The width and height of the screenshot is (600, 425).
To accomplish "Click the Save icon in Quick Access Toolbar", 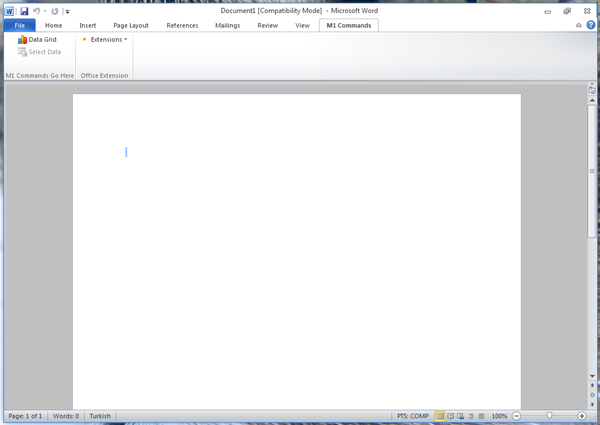I will pyautogui.click(x=24, y=11).
